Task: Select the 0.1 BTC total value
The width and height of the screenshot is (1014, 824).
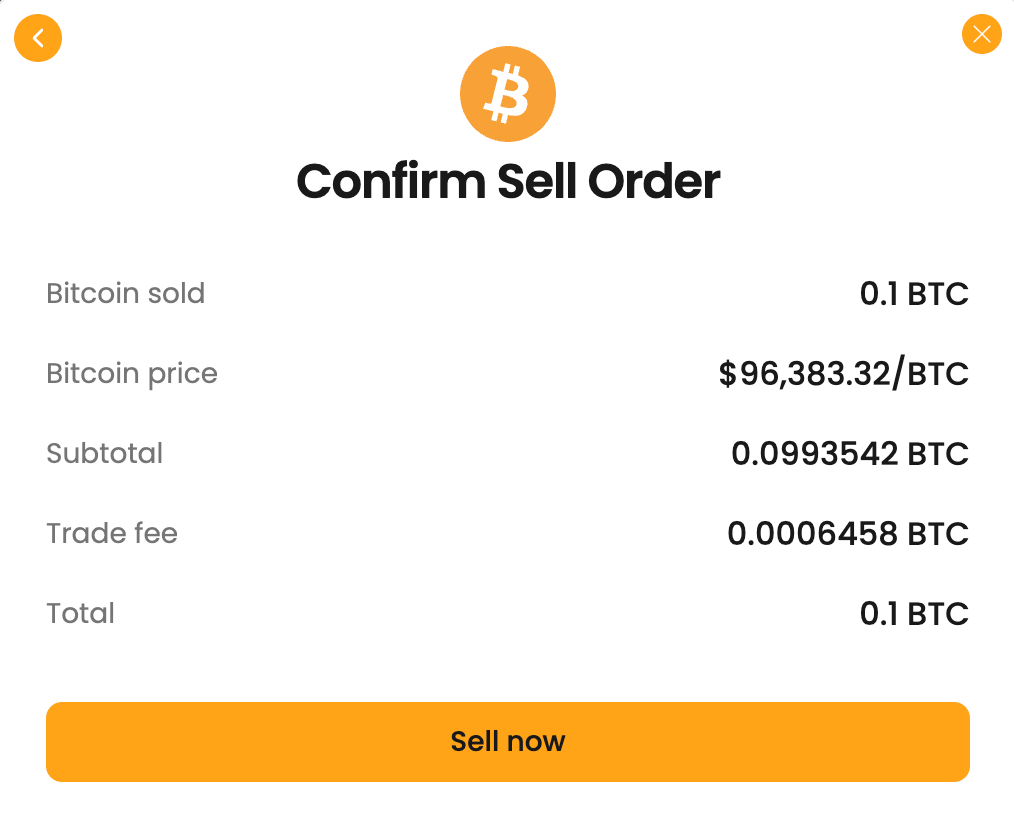Action: click(x=914, y=614)
